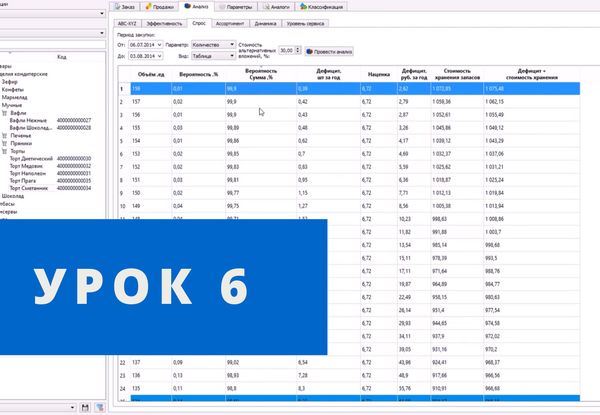Sort by the Объём, ед column header
The height and width of the screenshot is (415, 600).
pos(151,74)
